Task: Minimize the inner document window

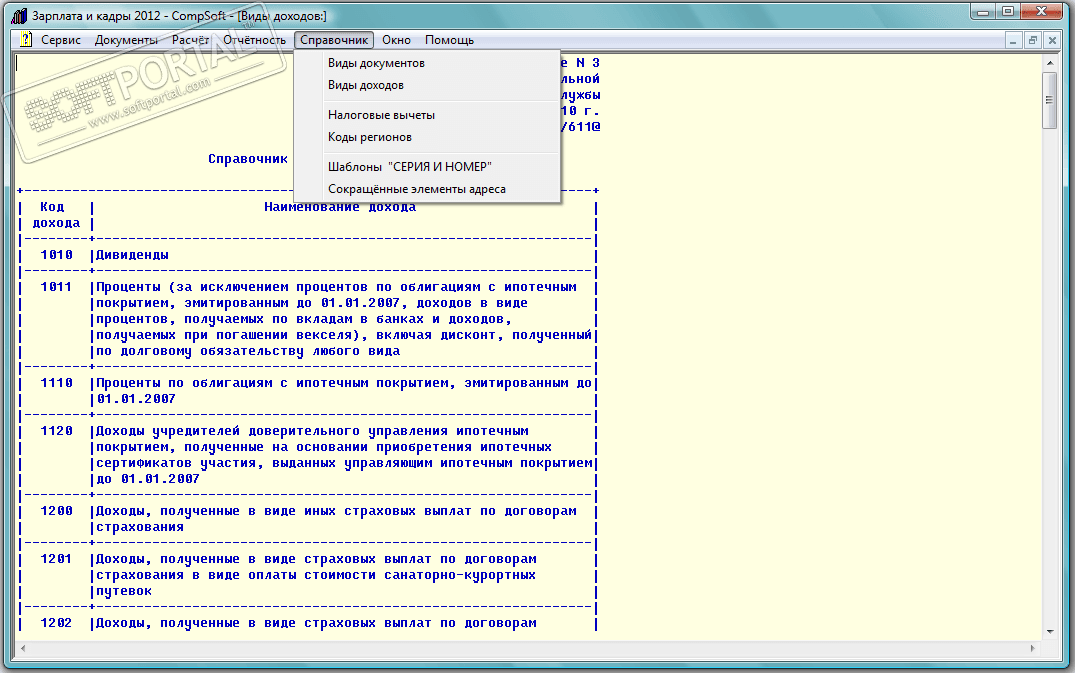Action: (1013, 40)
